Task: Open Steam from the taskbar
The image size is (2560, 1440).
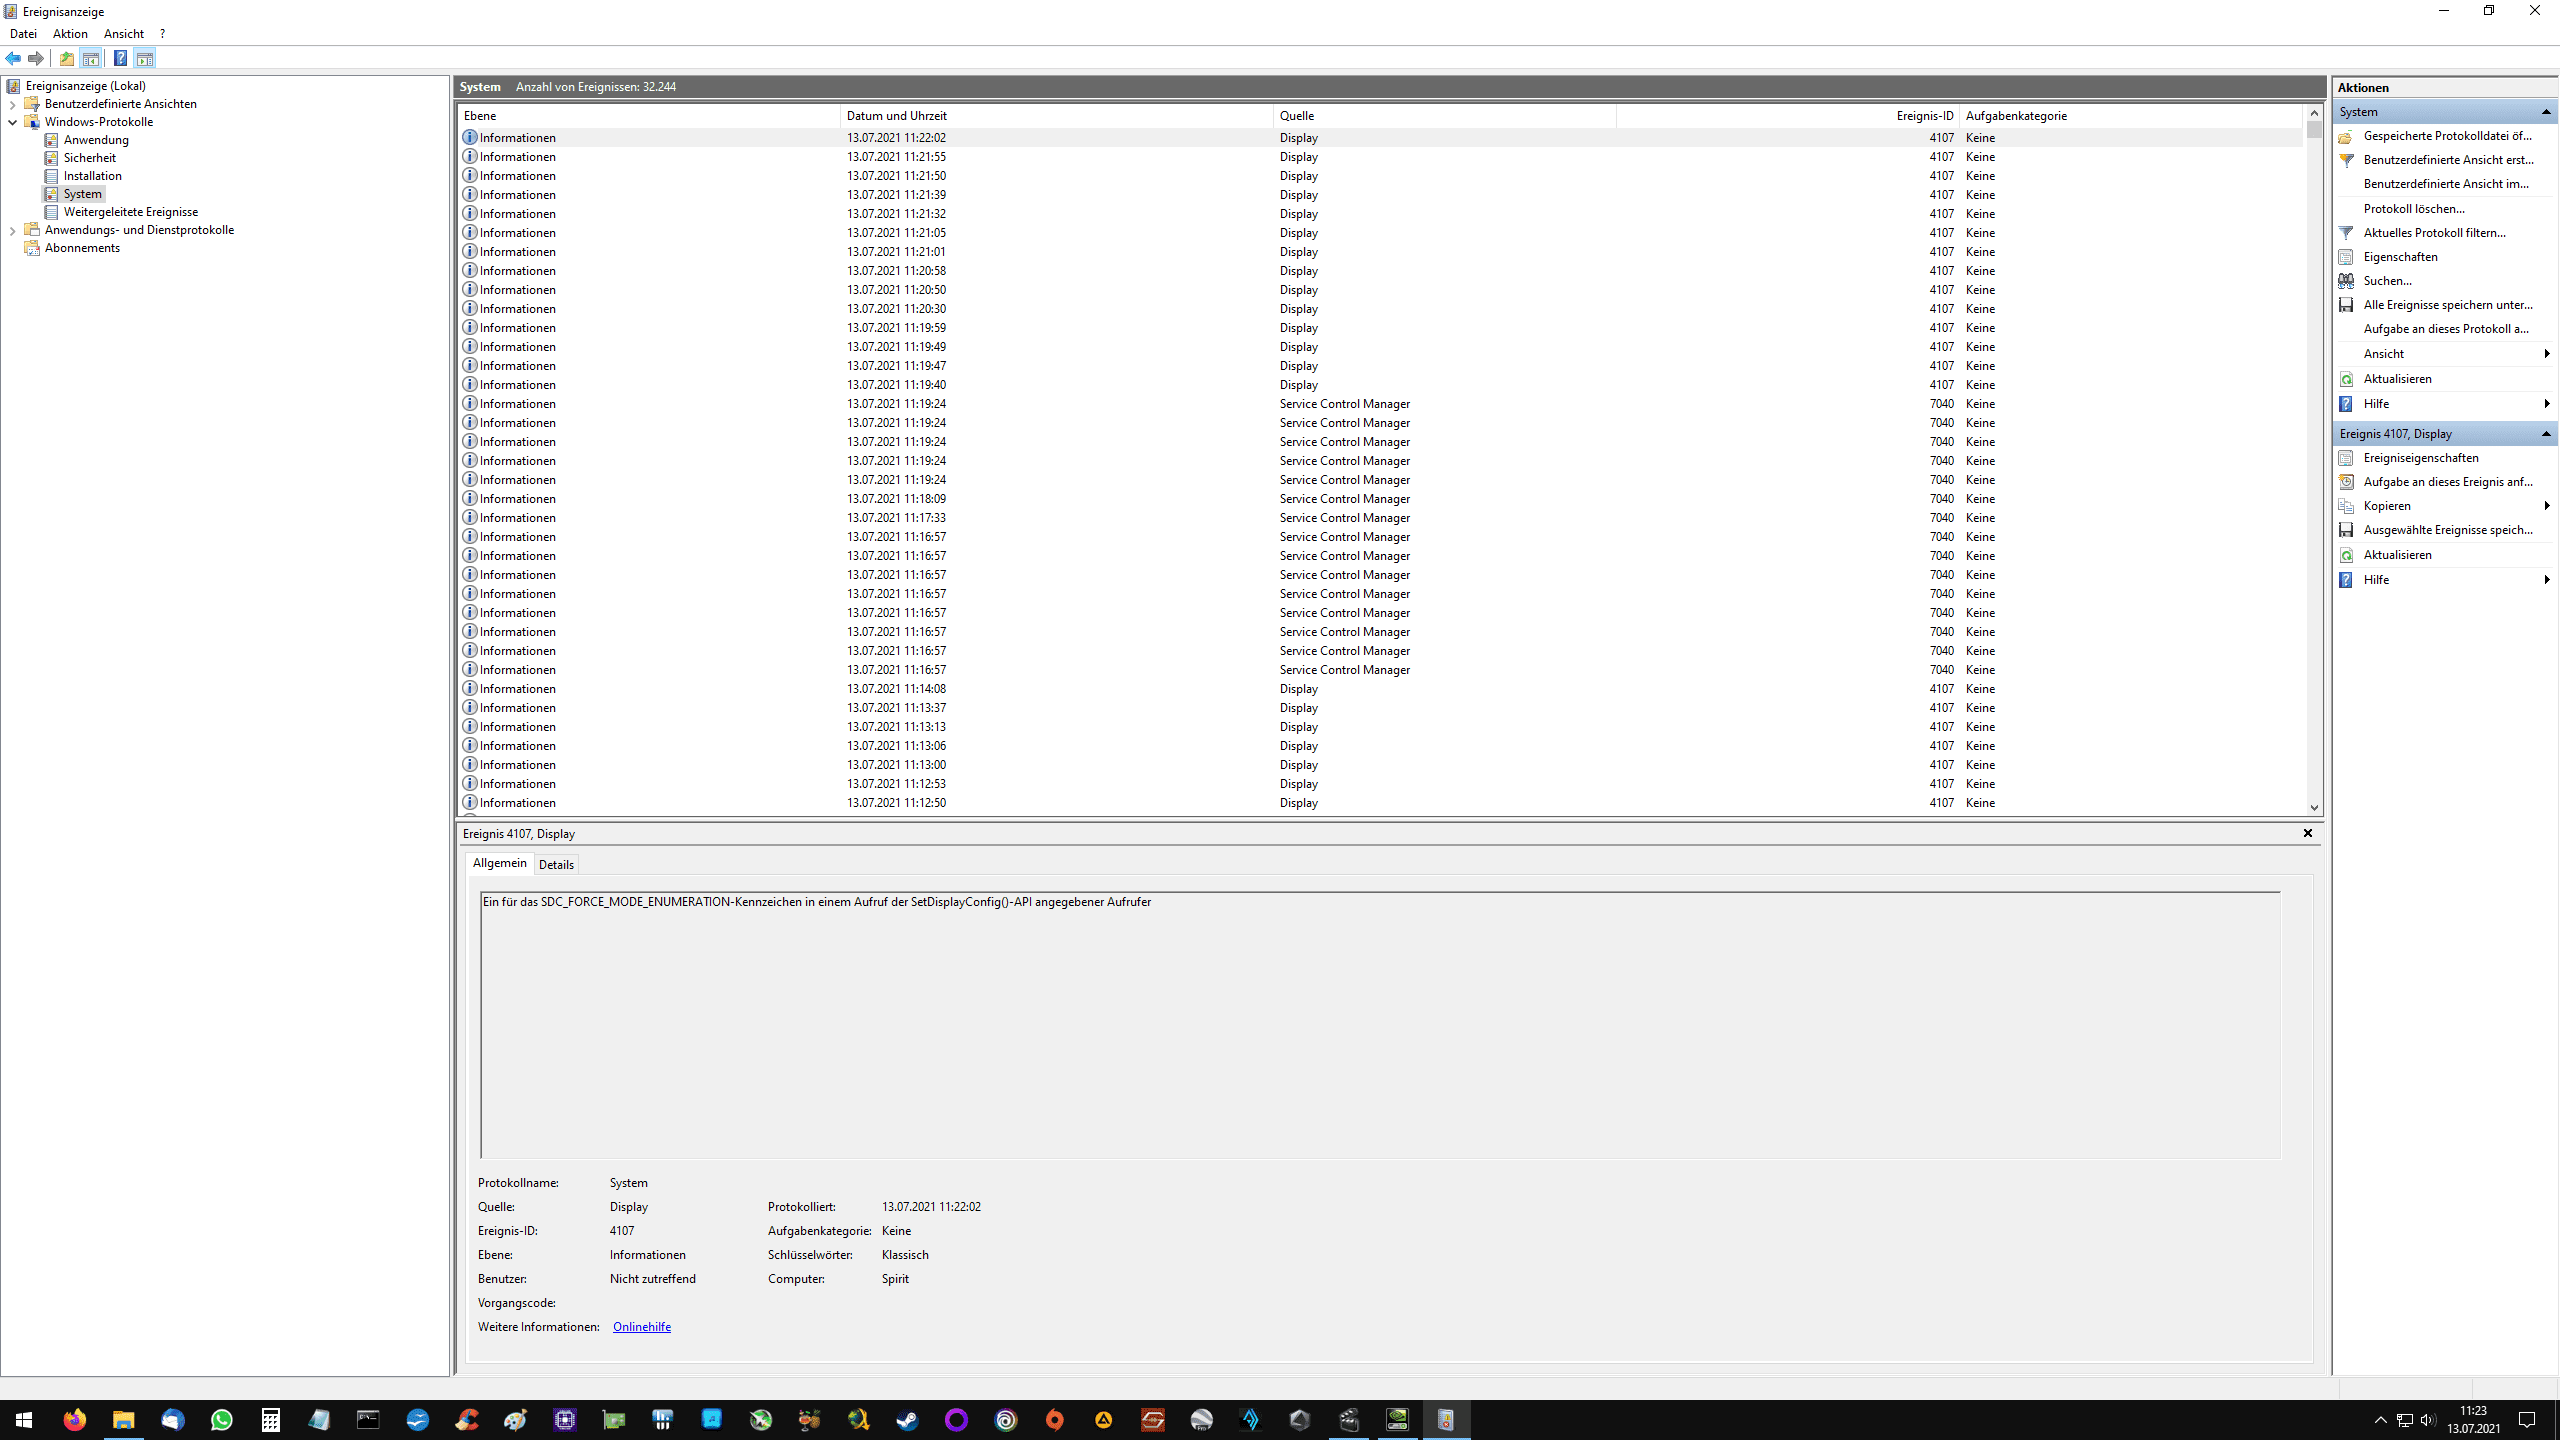Action: point(907,1420)
